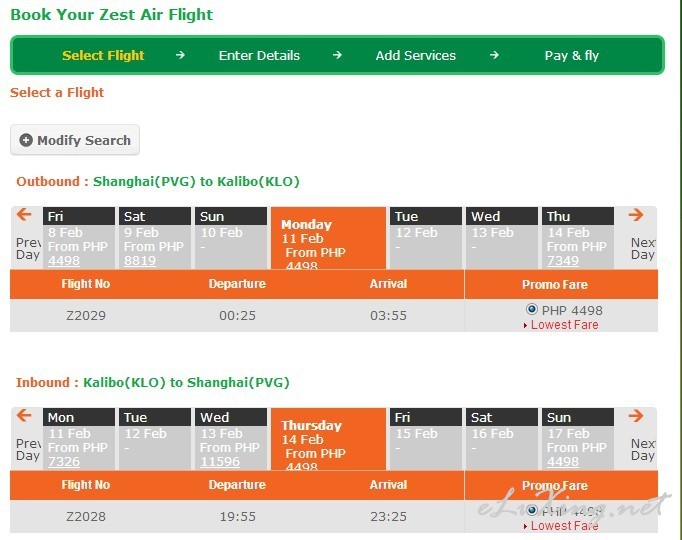Viewport: 682px width, 540px height.
Task: Click arrow icon after Enter Details step
Action: coord(337,55)
